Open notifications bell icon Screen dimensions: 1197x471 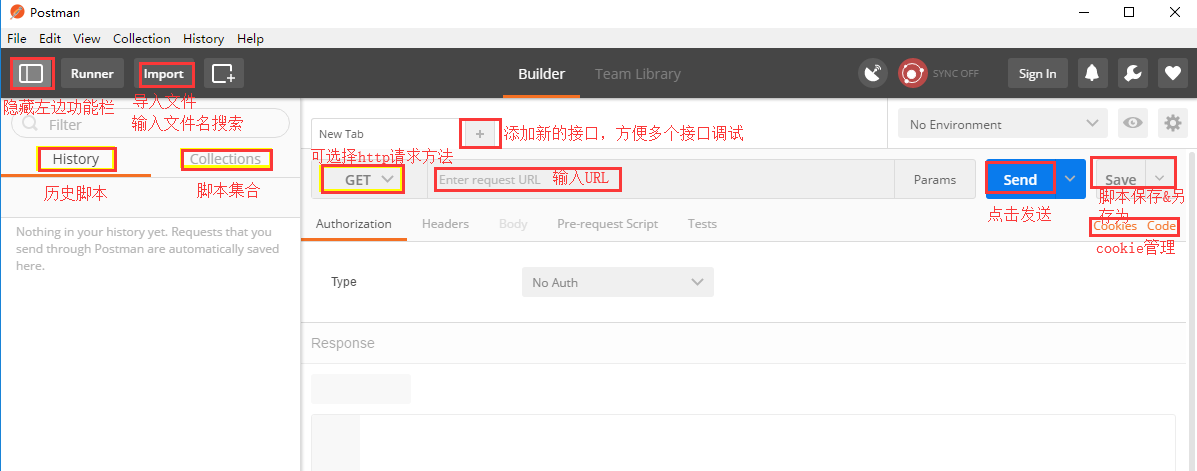(1092, 73)
